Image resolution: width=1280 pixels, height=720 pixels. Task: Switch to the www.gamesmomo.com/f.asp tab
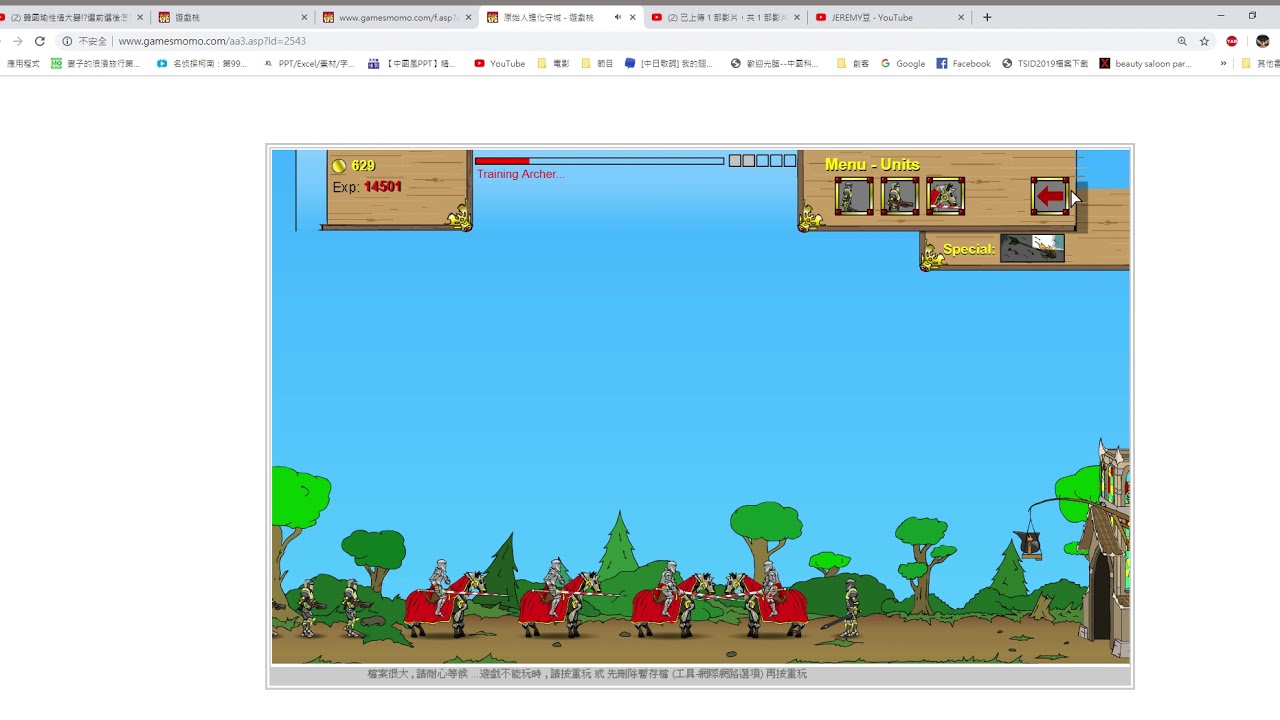click(x=397, y=17)
